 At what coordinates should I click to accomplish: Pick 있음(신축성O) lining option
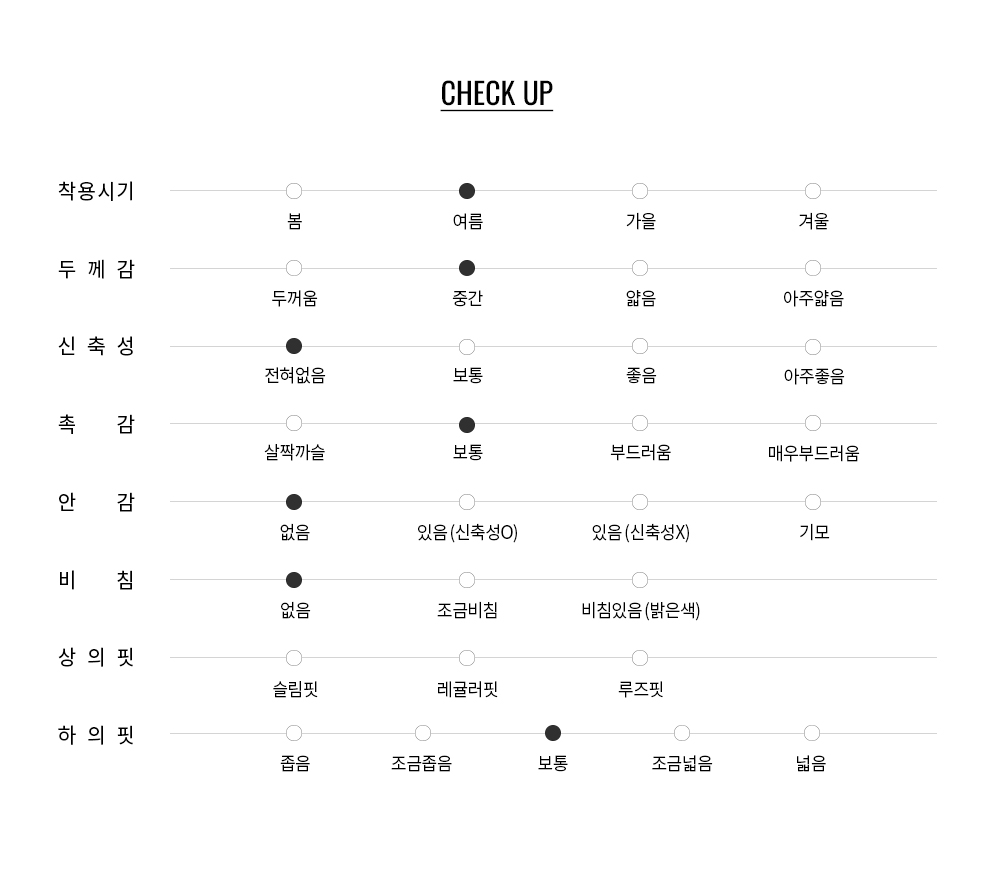(x=467, y=502)
